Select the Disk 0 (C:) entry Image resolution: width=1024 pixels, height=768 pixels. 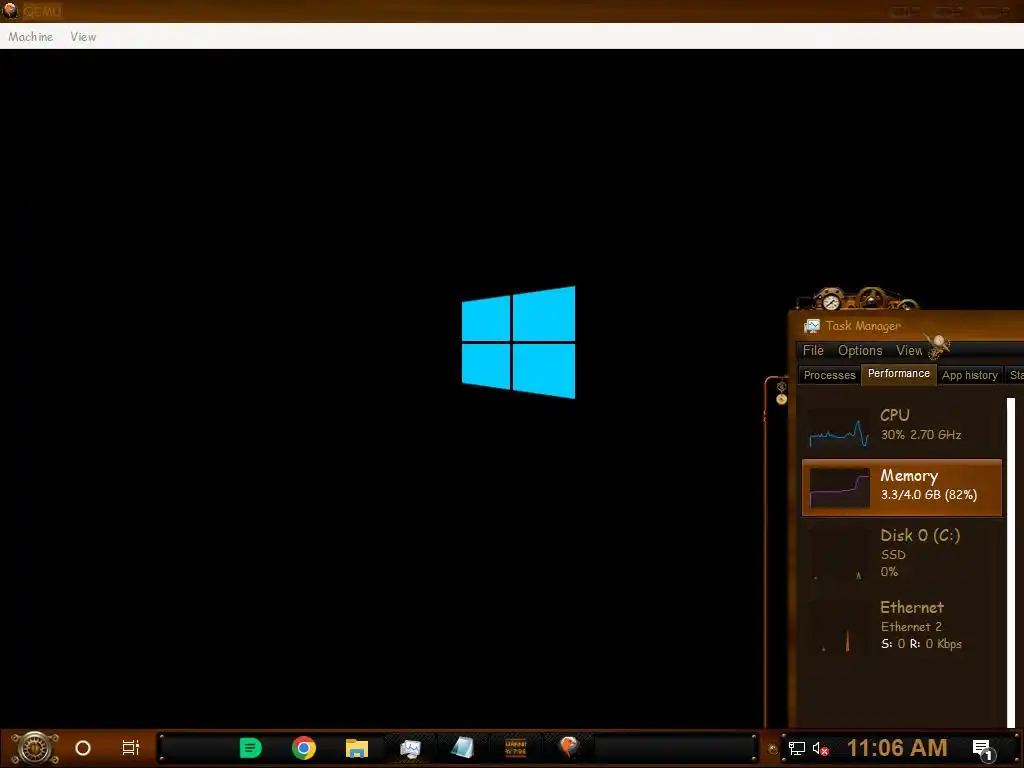pos(901,552)
